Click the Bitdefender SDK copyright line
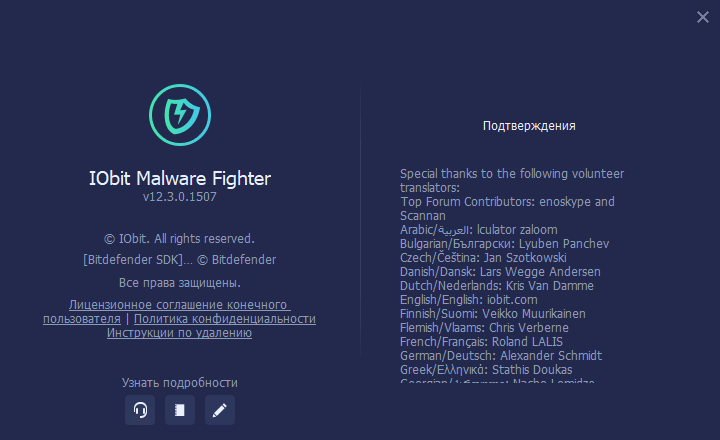The width and height of the screenshot is (720, 440). 180,260
